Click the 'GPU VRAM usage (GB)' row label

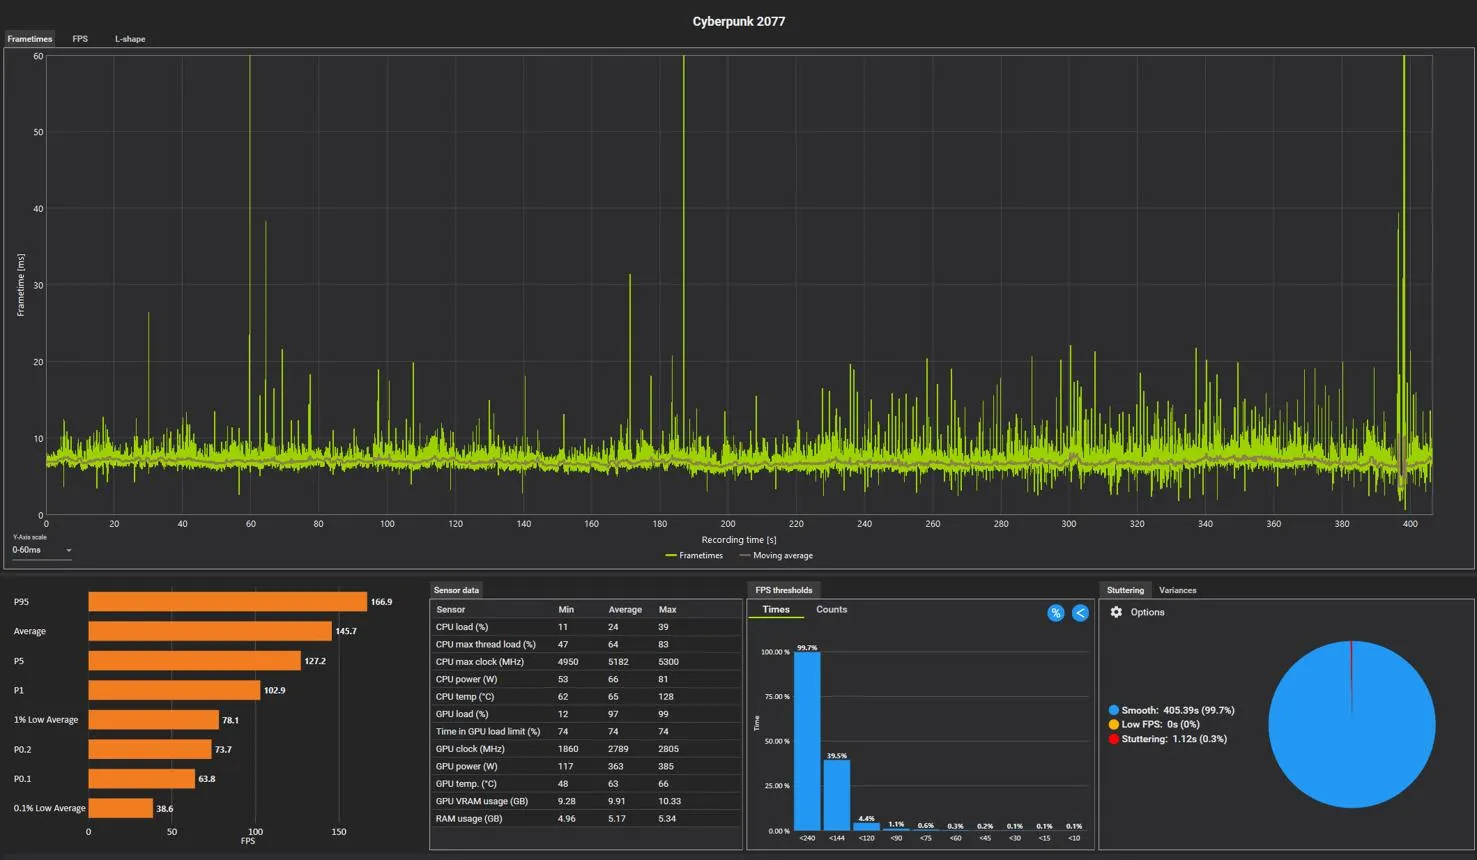[x=482, y=801]
